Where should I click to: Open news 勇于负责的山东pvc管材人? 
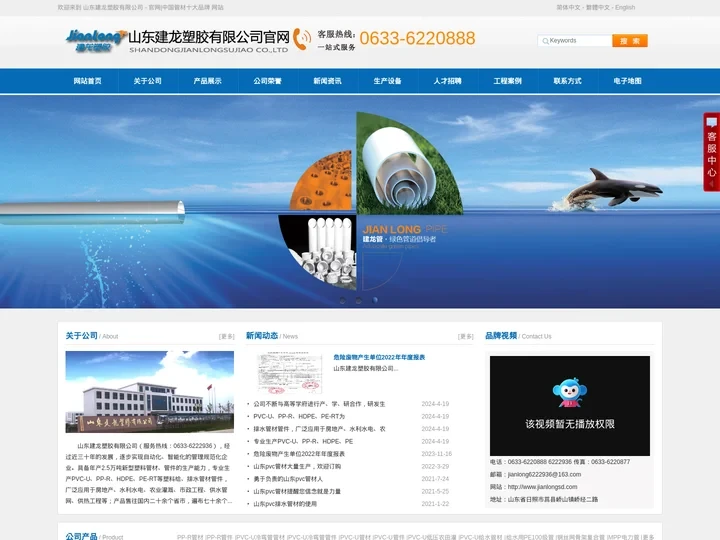click(288, 479)
